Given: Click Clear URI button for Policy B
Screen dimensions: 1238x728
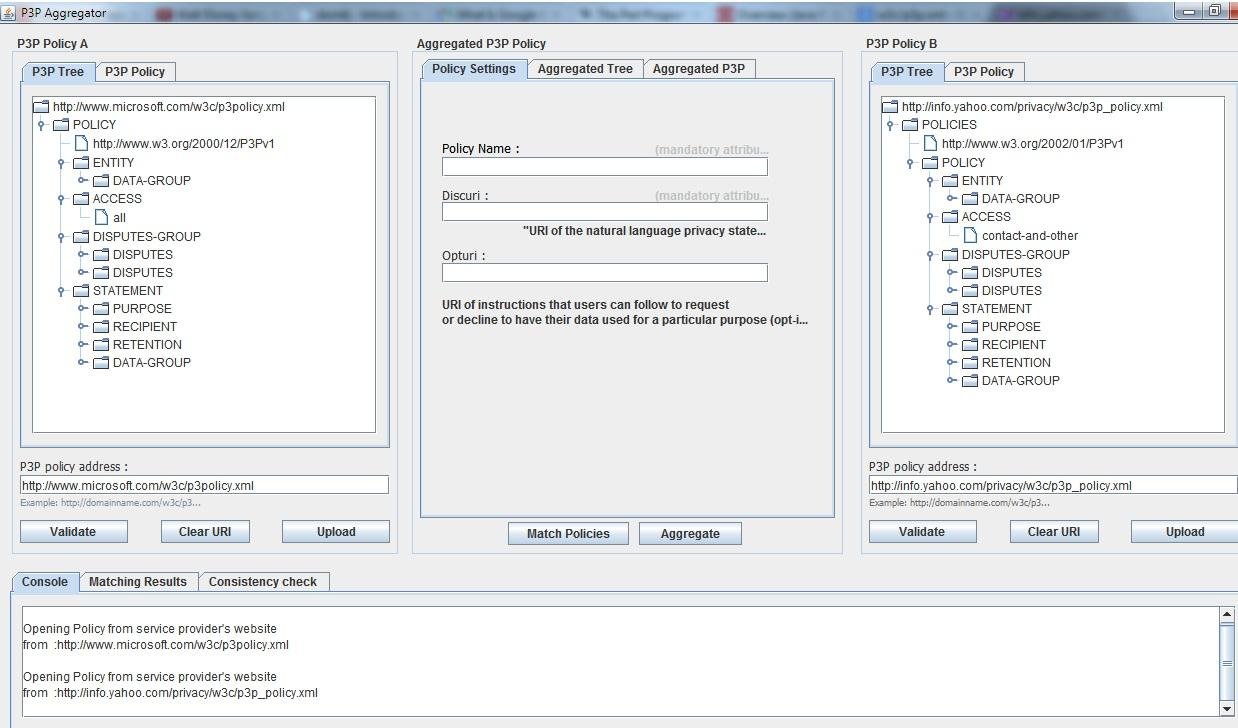Looking at the screenshot, I should coord(1054,532).
